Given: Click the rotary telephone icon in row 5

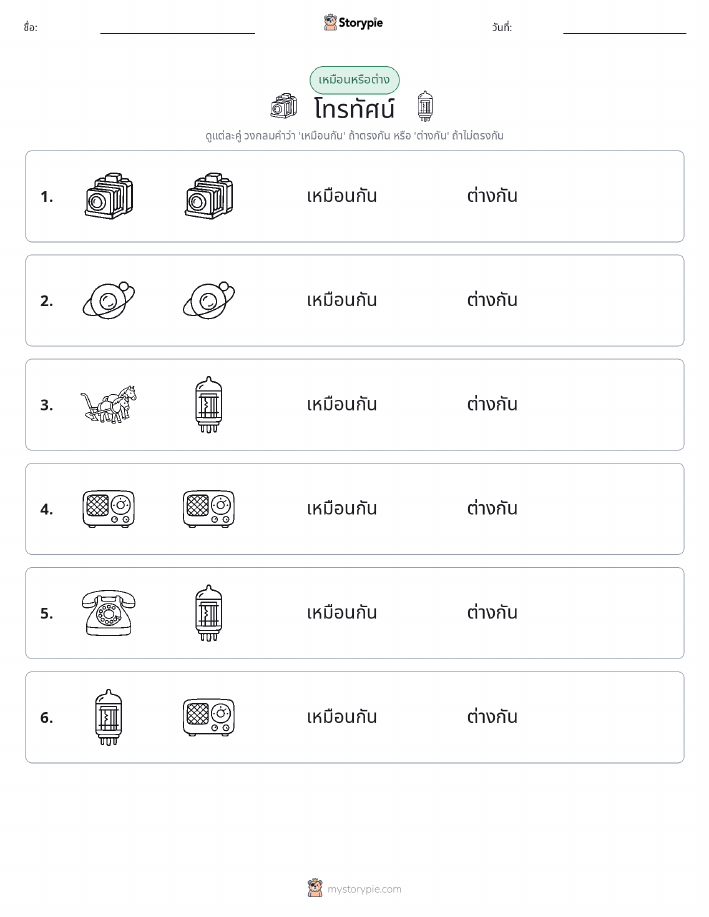Looking at the screenshot, I should [109, 612].
